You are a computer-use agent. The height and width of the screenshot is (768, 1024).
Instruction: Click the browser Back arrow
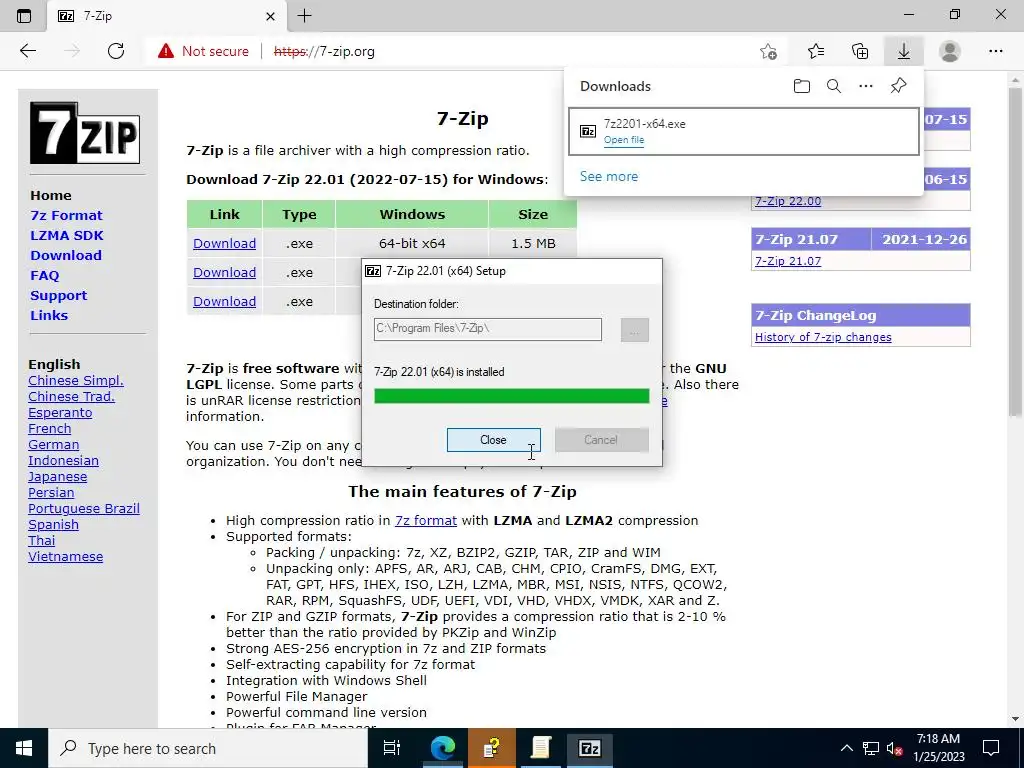(27, 51)
